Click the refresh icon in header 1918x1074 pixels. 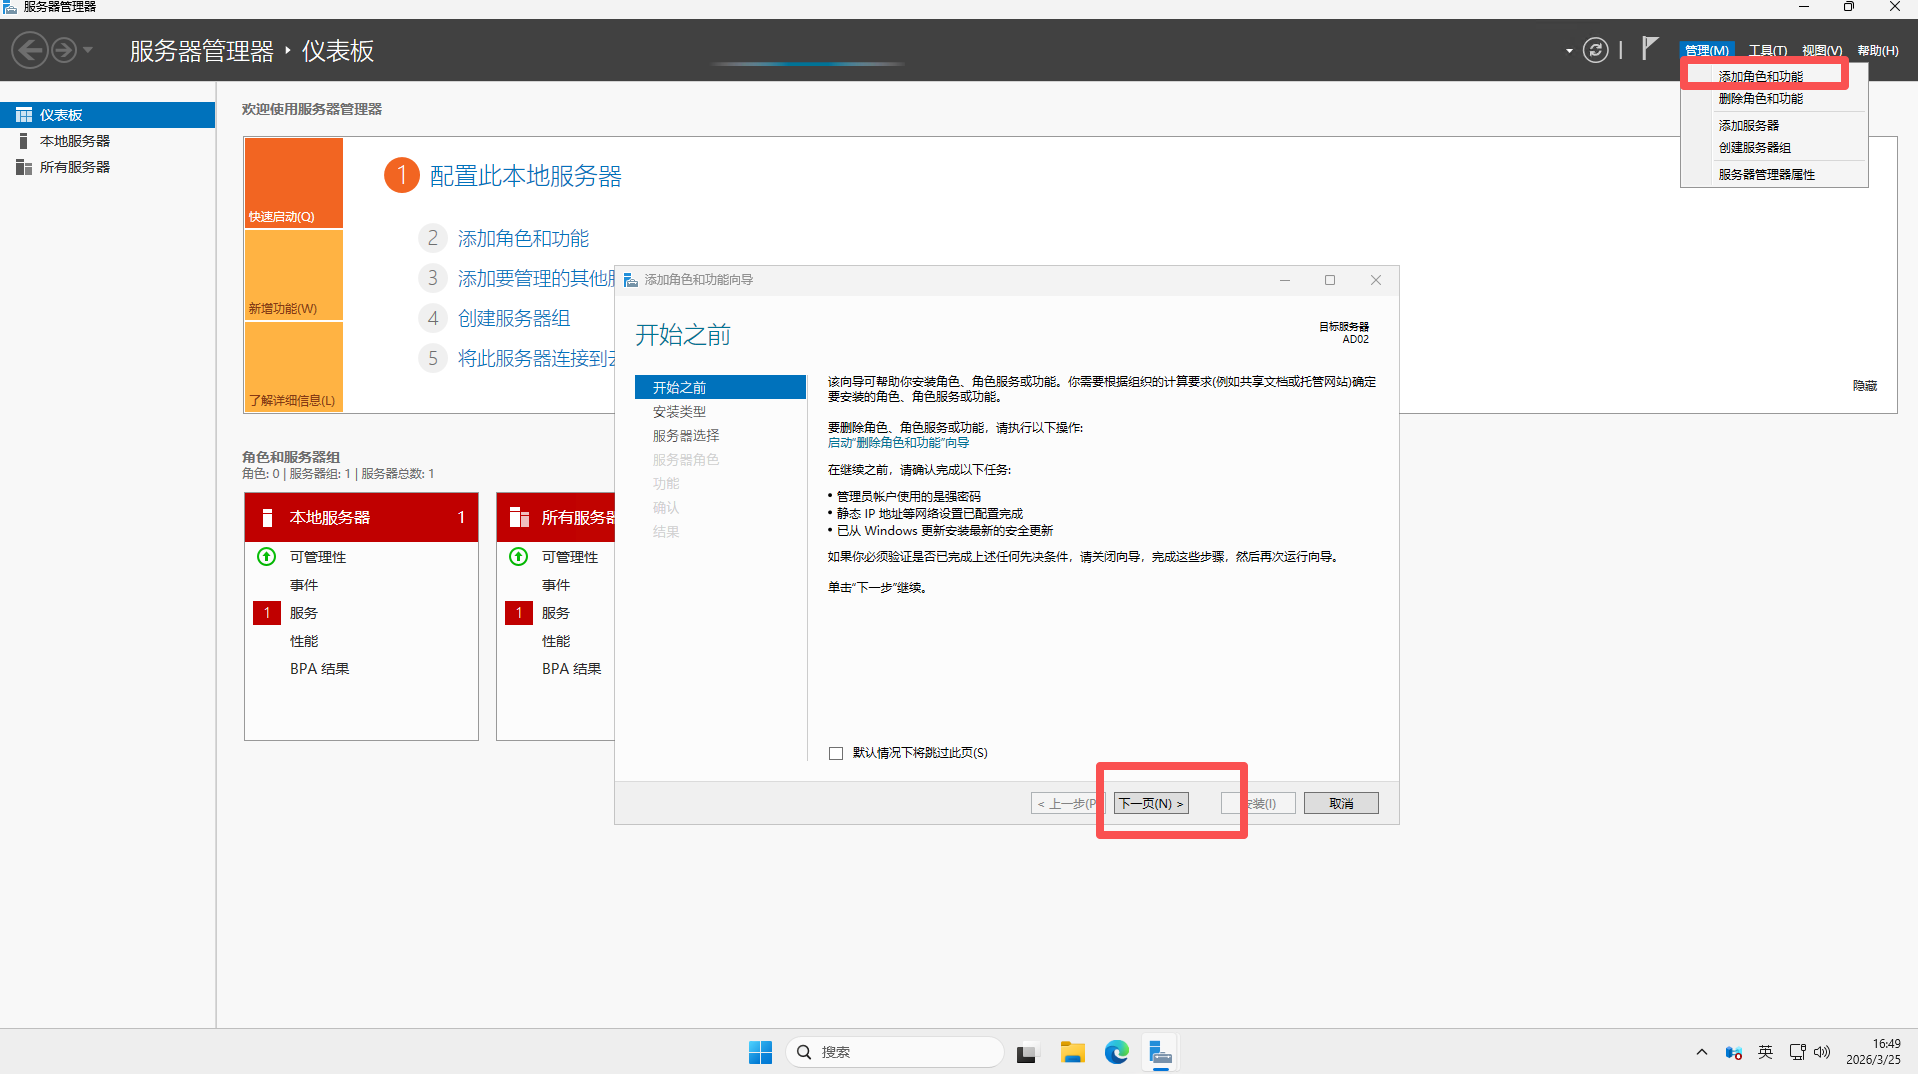[x=1595, y=50]
